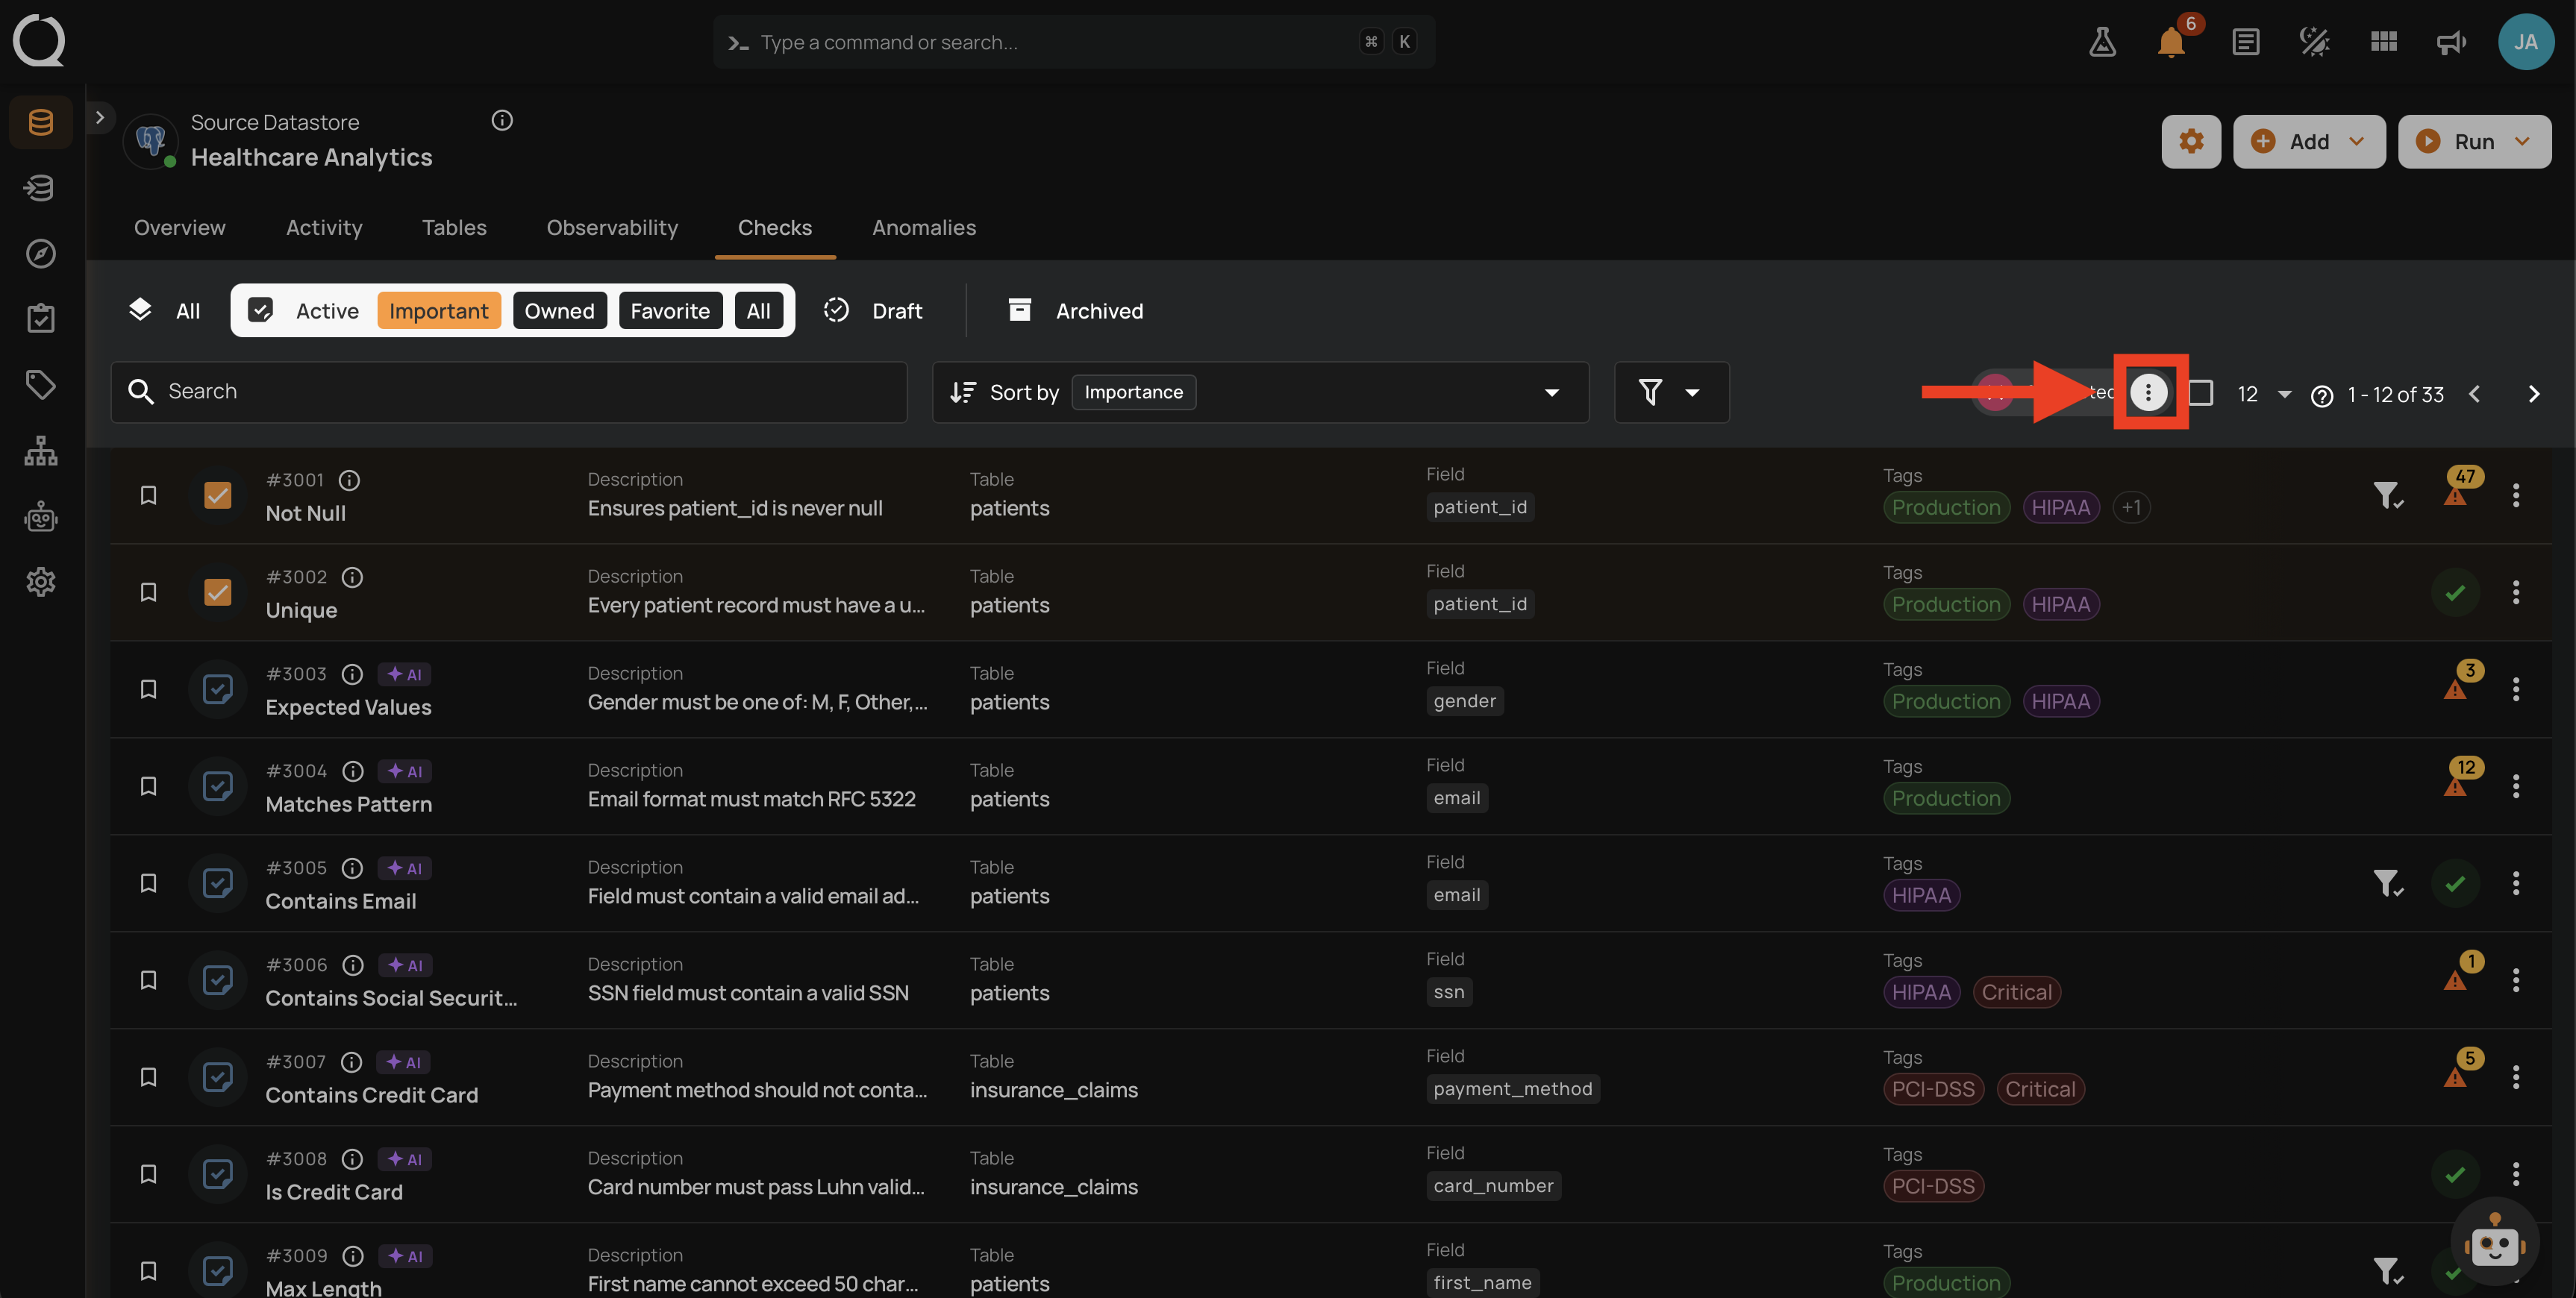The height and width of the screenshot is (1298, 2576).
Task: Open the Library clipboard sidebar icon
Action: [41, 319]
